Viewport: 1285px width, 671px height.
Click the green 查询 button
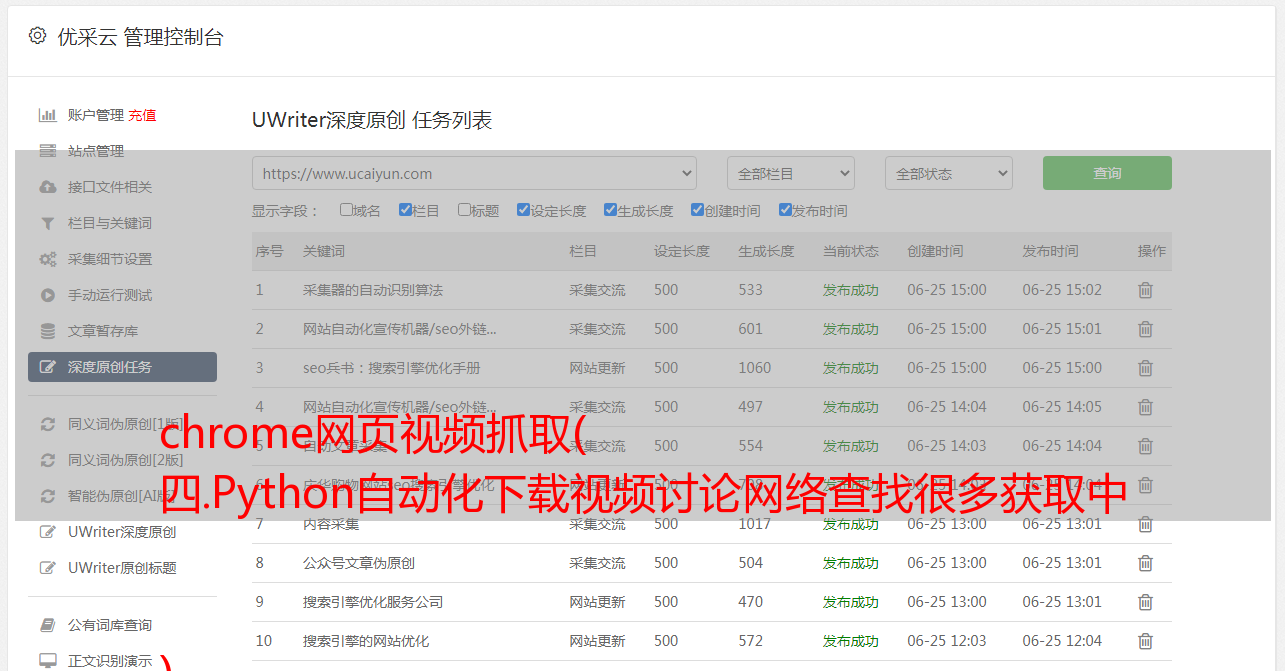1106,173
